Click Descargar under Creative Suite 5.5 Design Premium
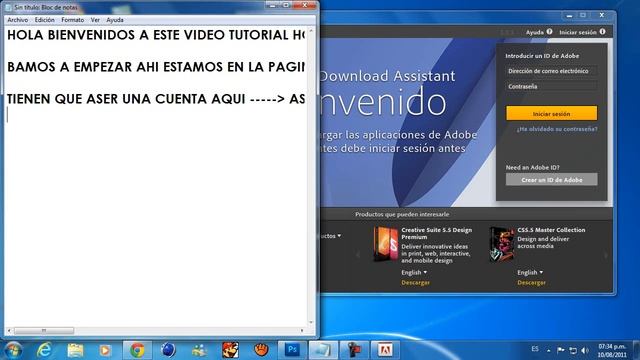 416,282
